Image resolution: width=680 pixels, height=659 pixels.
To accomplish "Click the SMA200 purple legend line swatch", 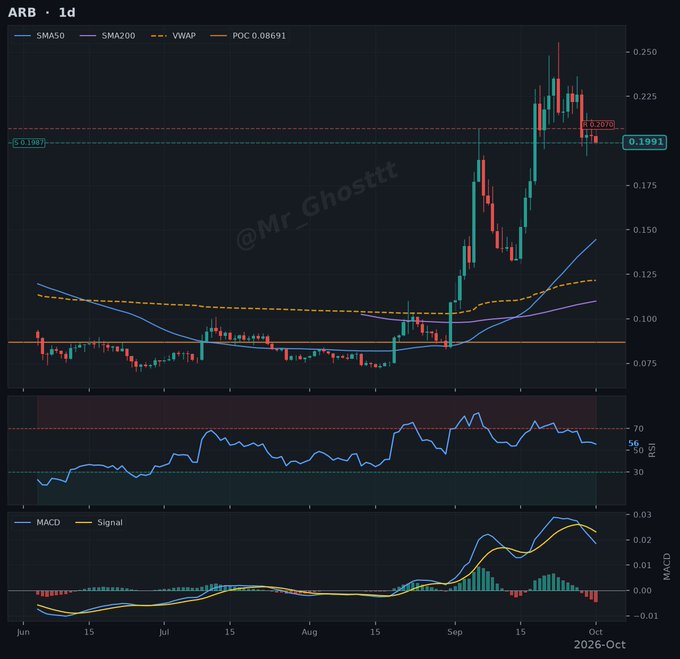I will pos(88,36).
